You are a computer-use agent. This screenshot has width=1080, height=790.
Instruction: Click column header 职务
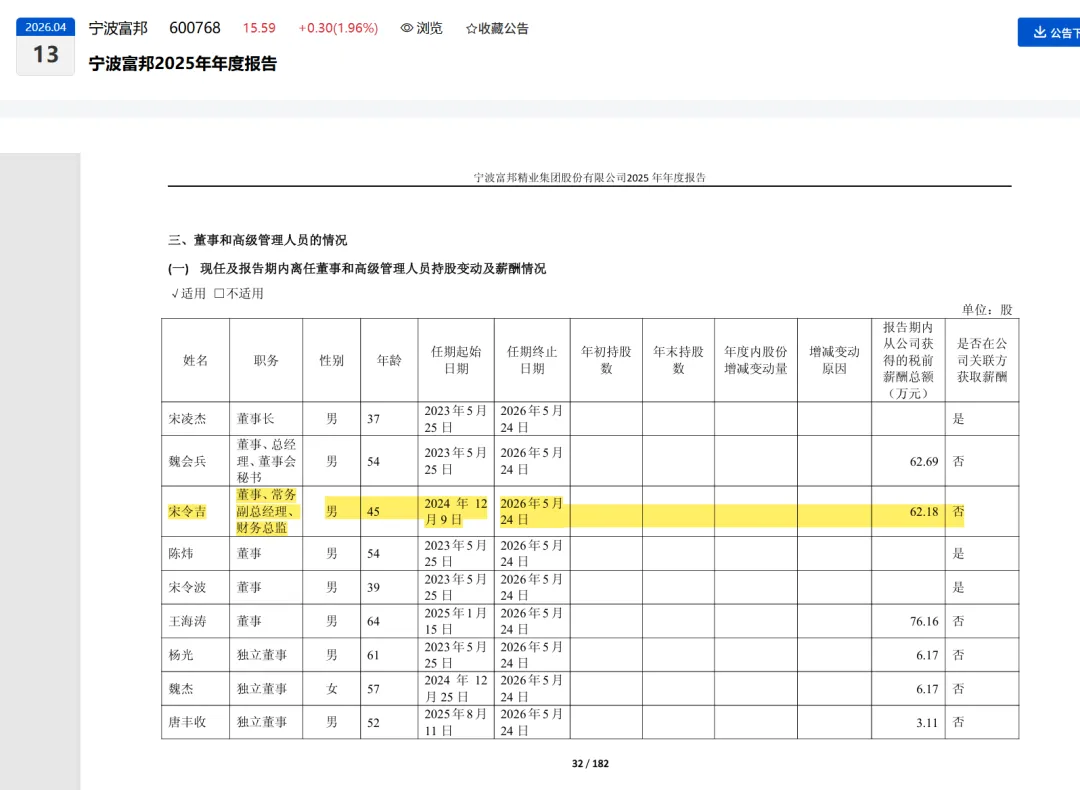pos(266,360)
